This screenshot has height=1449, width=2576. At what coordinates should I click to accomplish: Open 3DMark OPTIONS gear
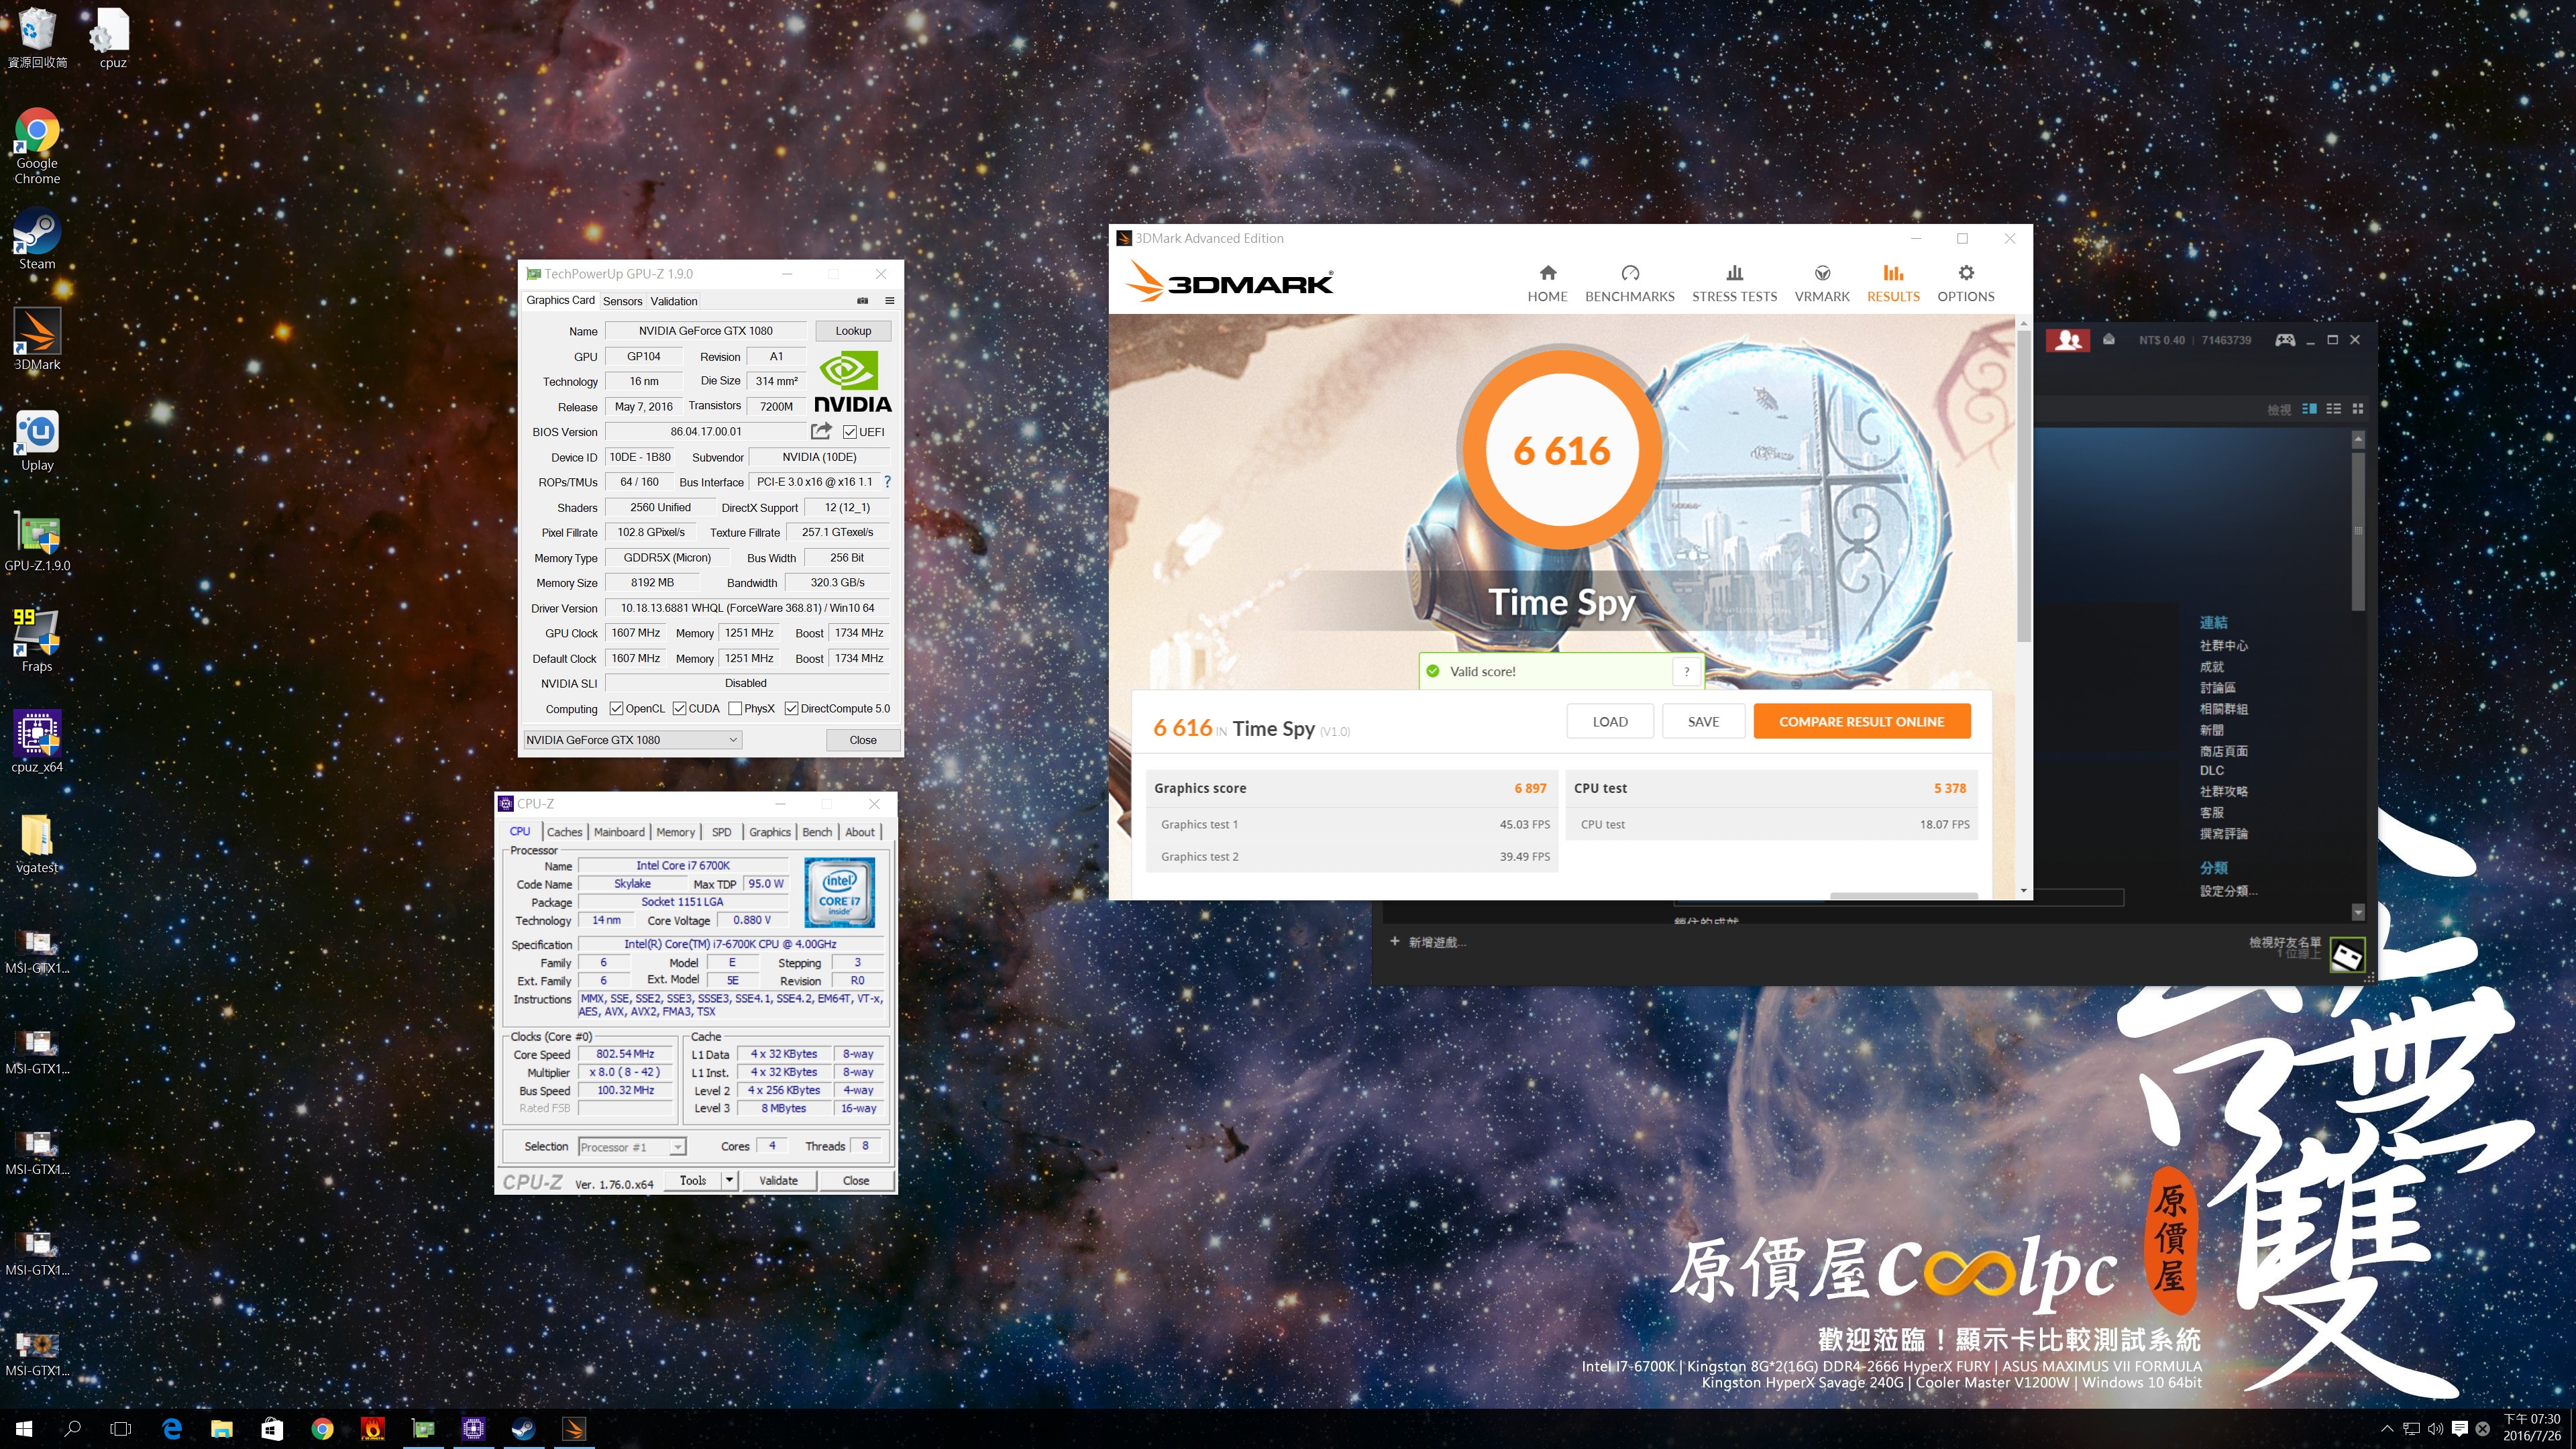(x=1965, y=283)
